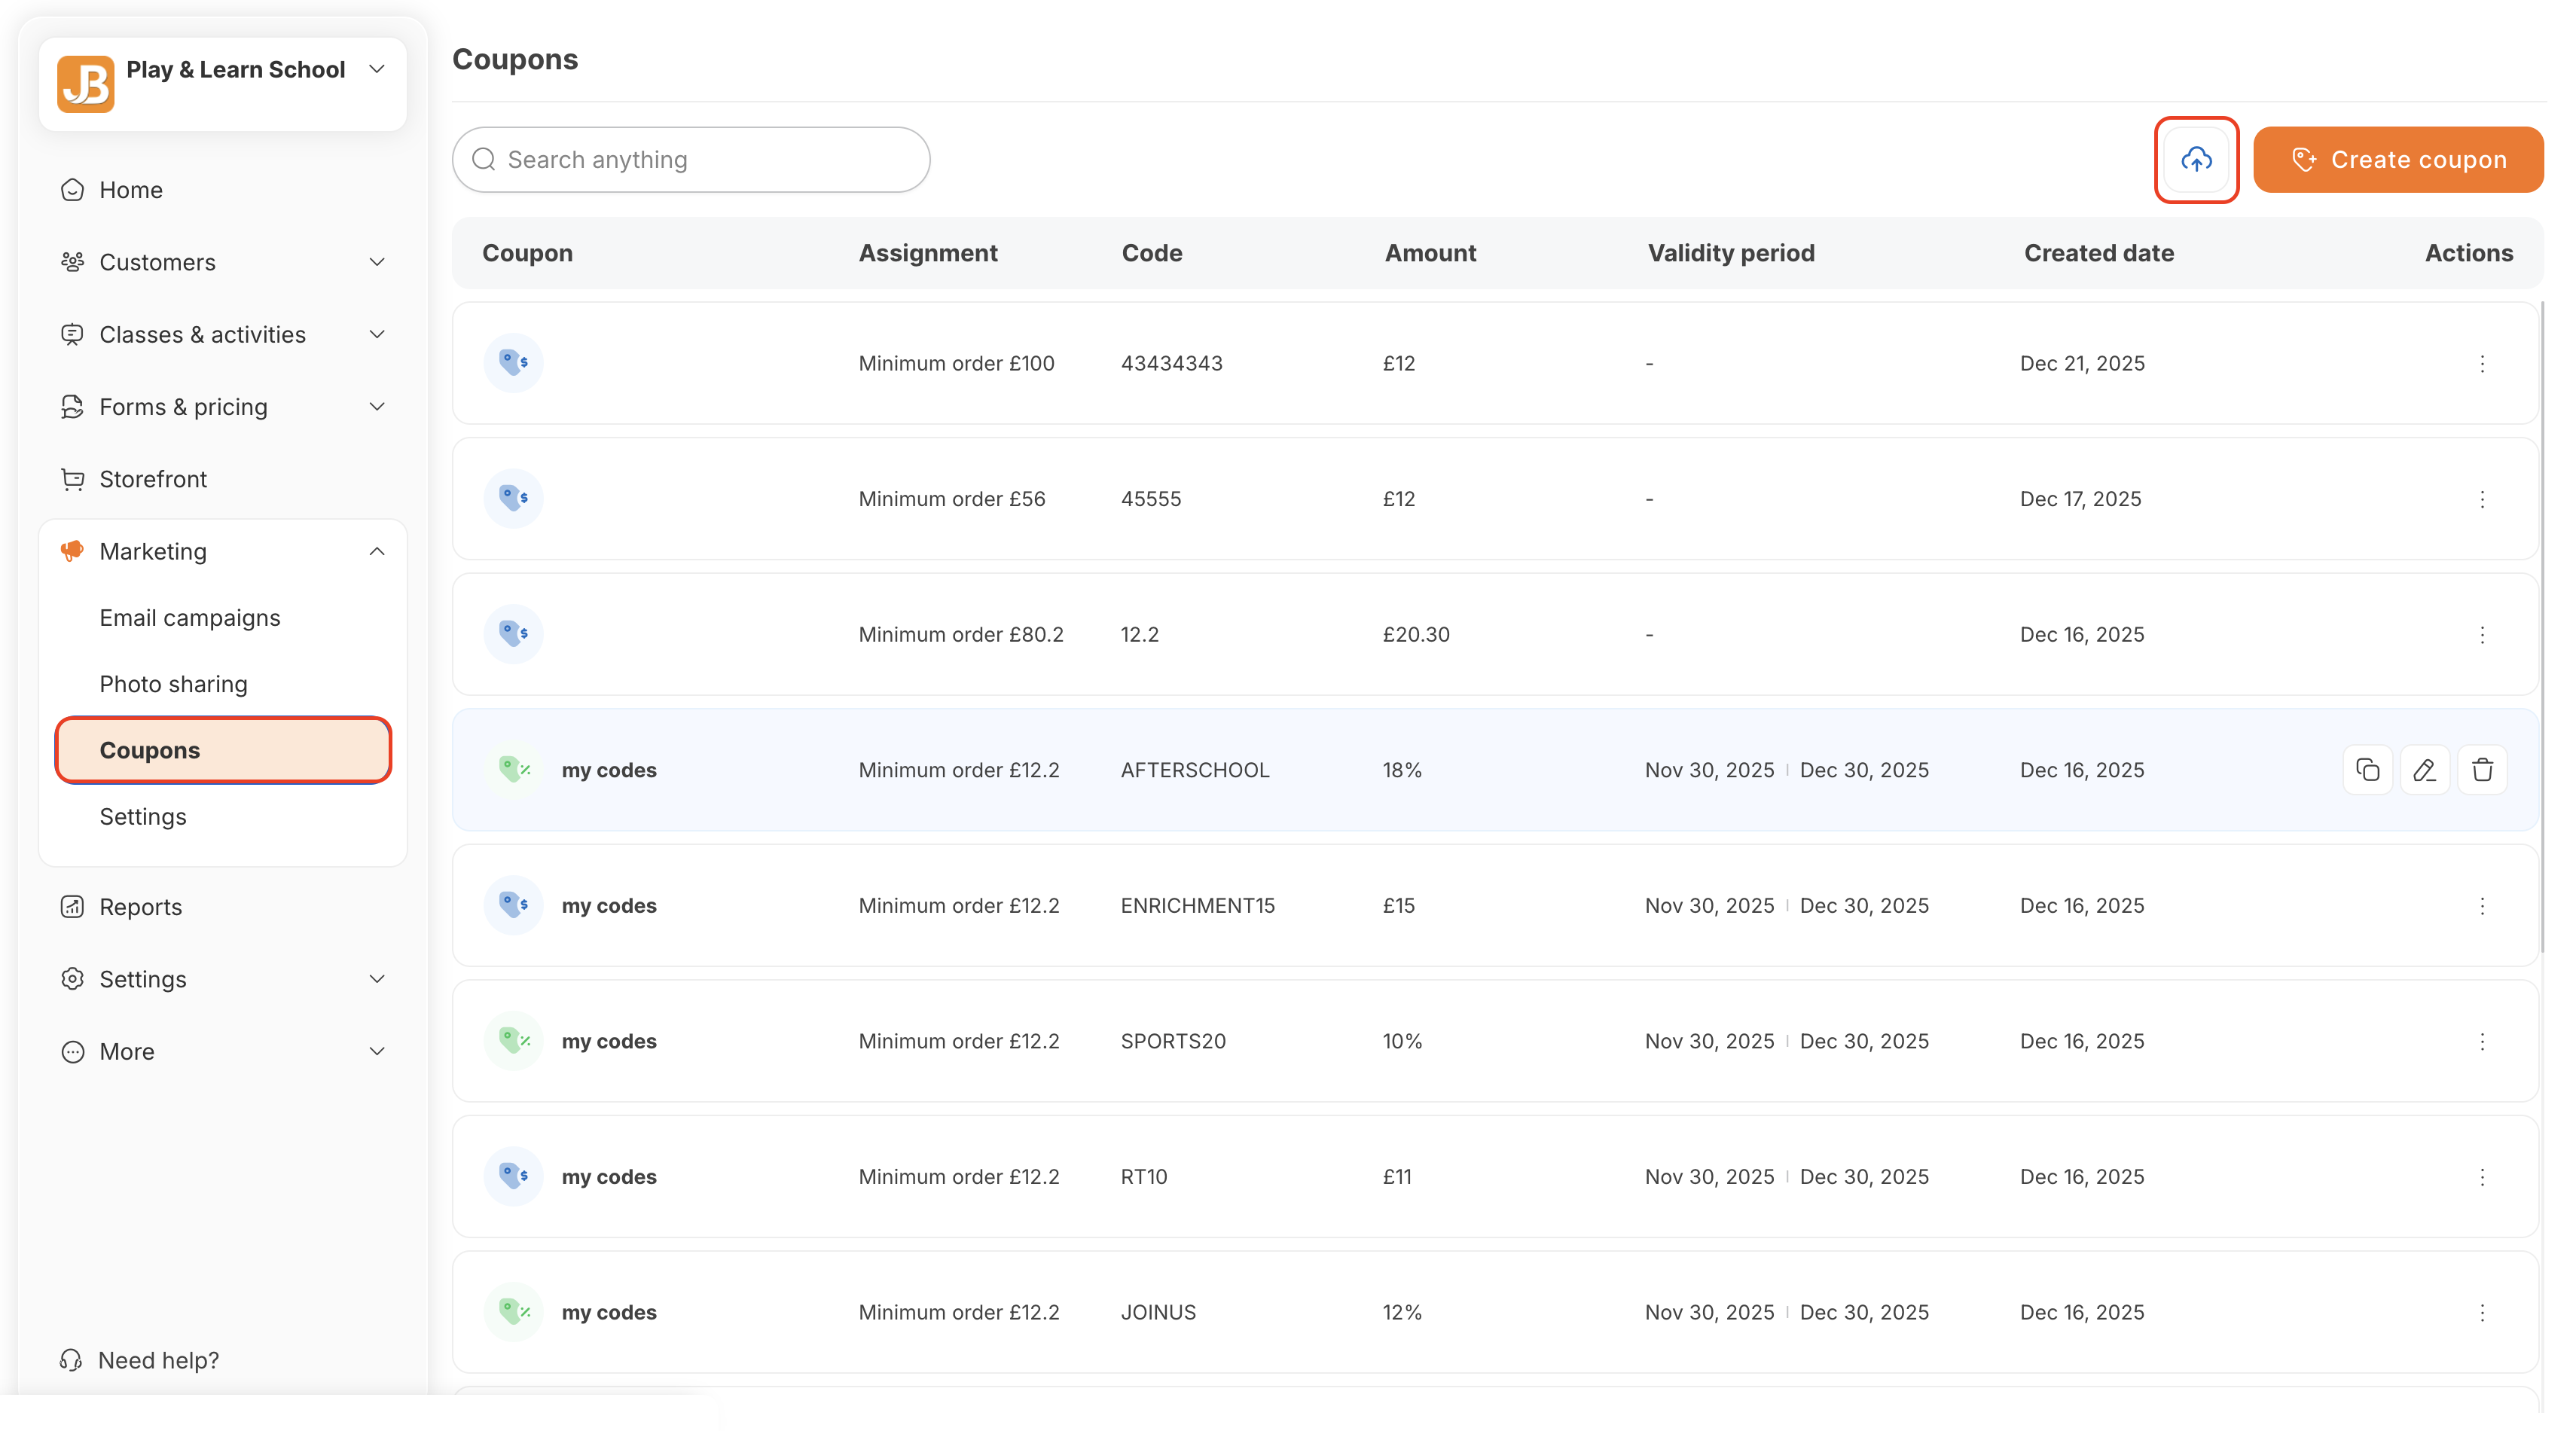Viewport: 2576px width, 1431px height.
Task: Expand the Customers menu chevron
Action: (377, 262)
